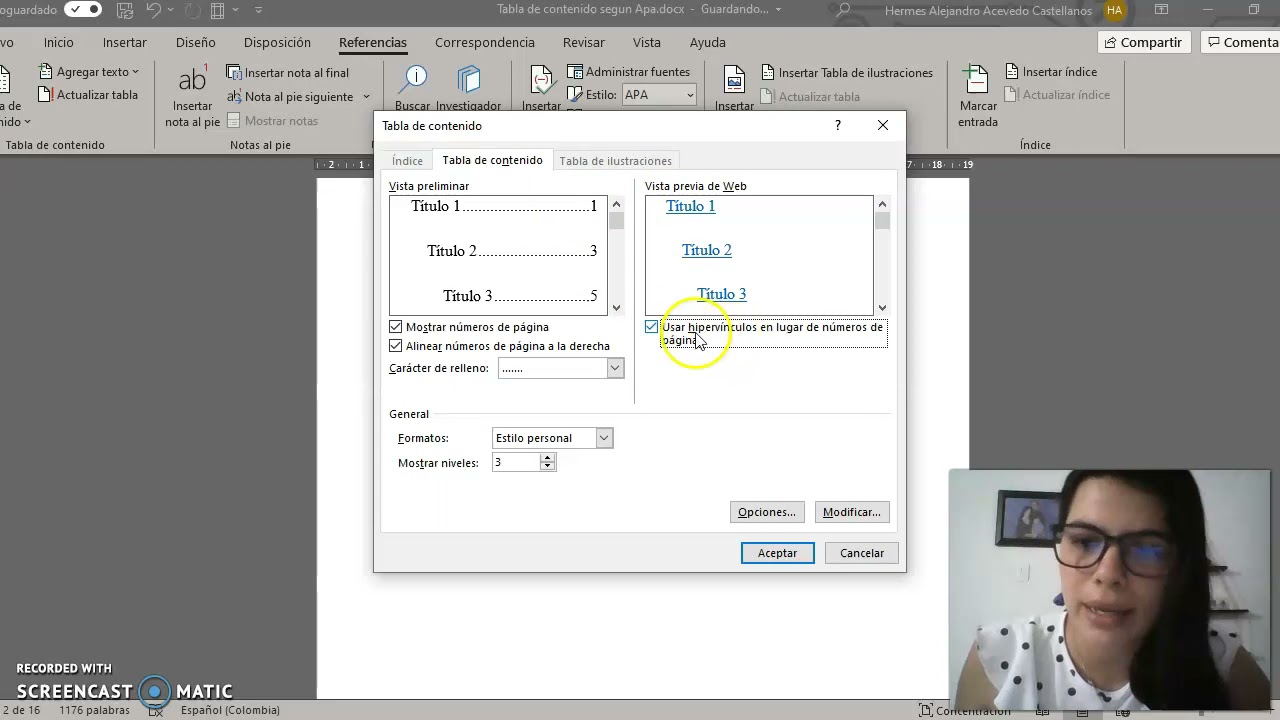Click the 1176 palabras word count
Screen dimensions: 1280x720
coord(95,710)
